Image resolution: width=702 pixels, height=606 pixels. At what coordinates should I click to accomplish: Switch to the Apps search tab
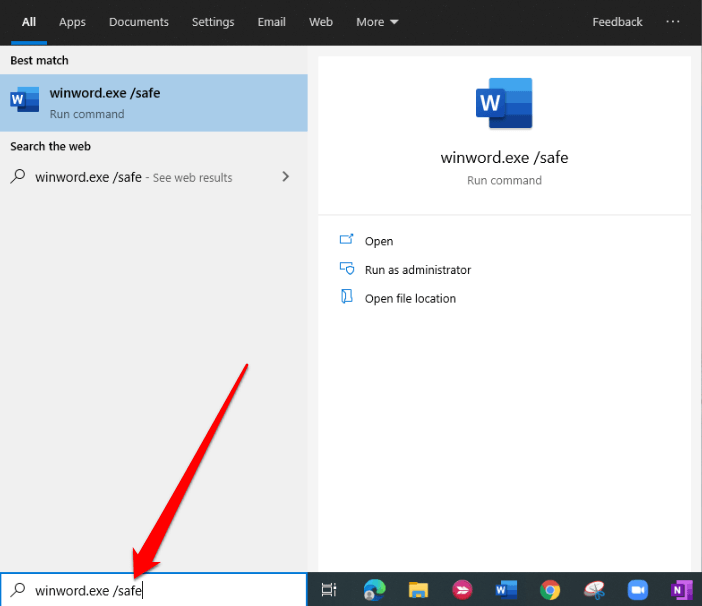pos(72,22)
